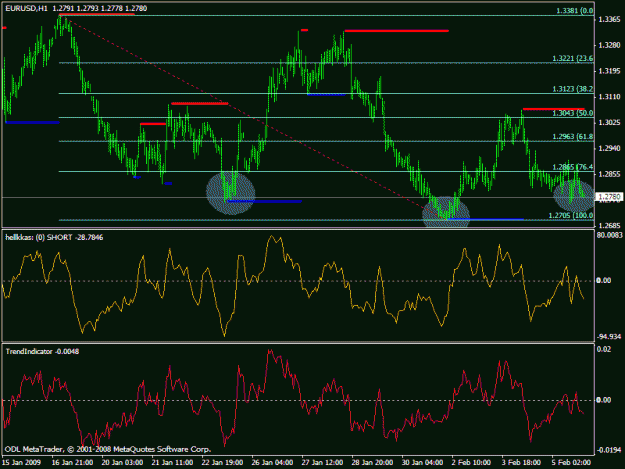Select the 1.3123 (38.2) Fibonacci level label

pos(573,89)
